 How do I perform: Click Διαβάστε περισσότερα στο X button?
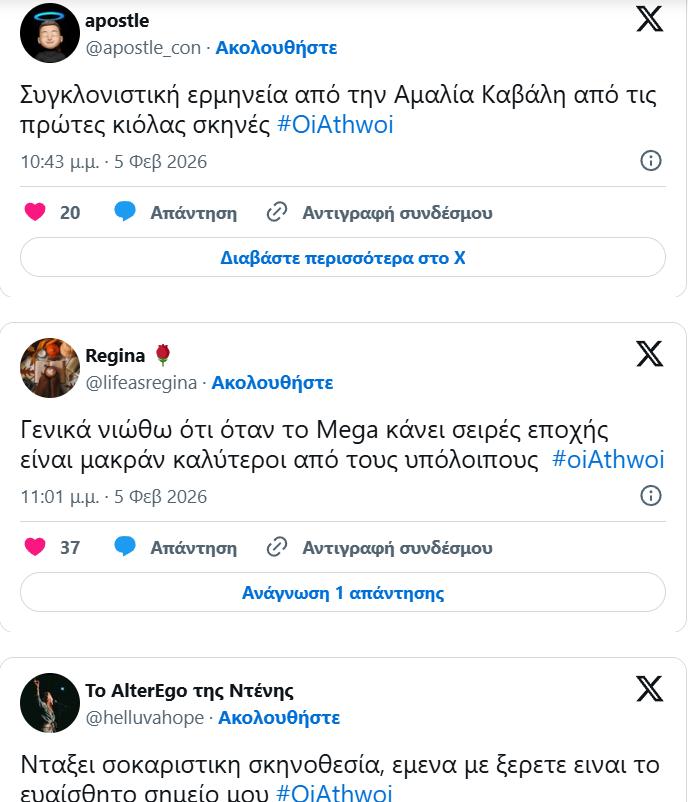click(343, 257)
